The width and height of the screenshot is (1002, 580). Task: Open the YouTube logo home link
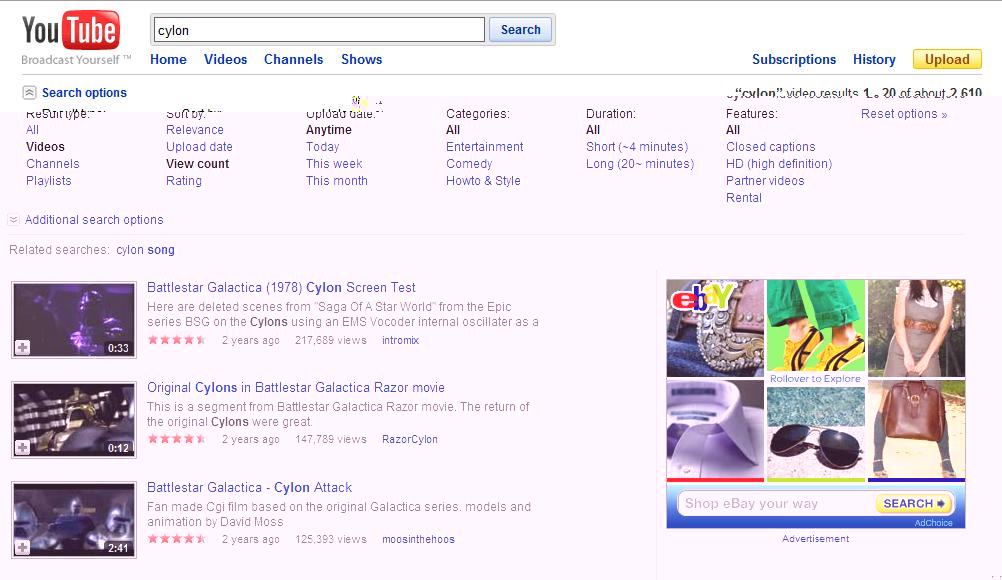tap(70, 31)
